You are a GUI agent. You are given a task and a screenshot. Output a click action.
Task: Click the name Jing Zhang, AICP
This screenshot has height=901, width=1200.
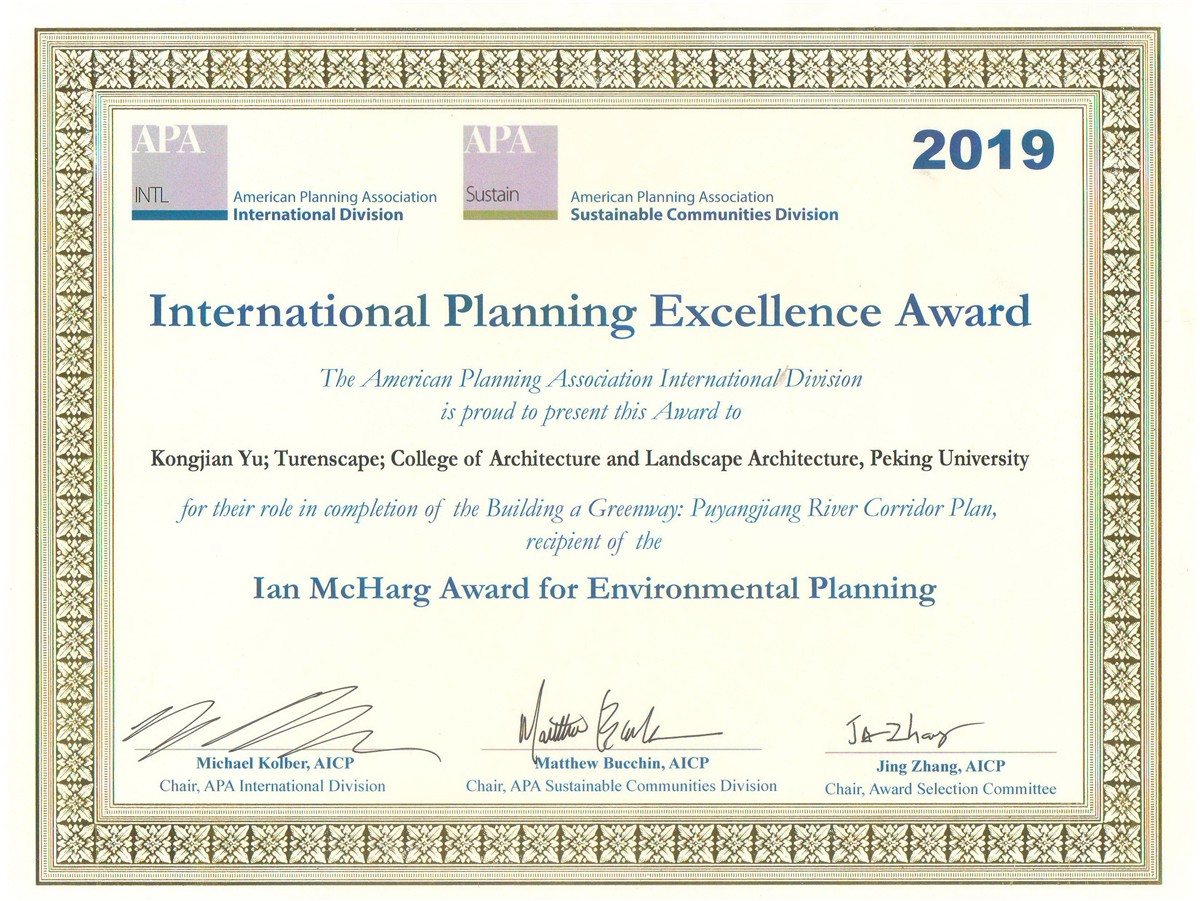(x=940, y=766)
